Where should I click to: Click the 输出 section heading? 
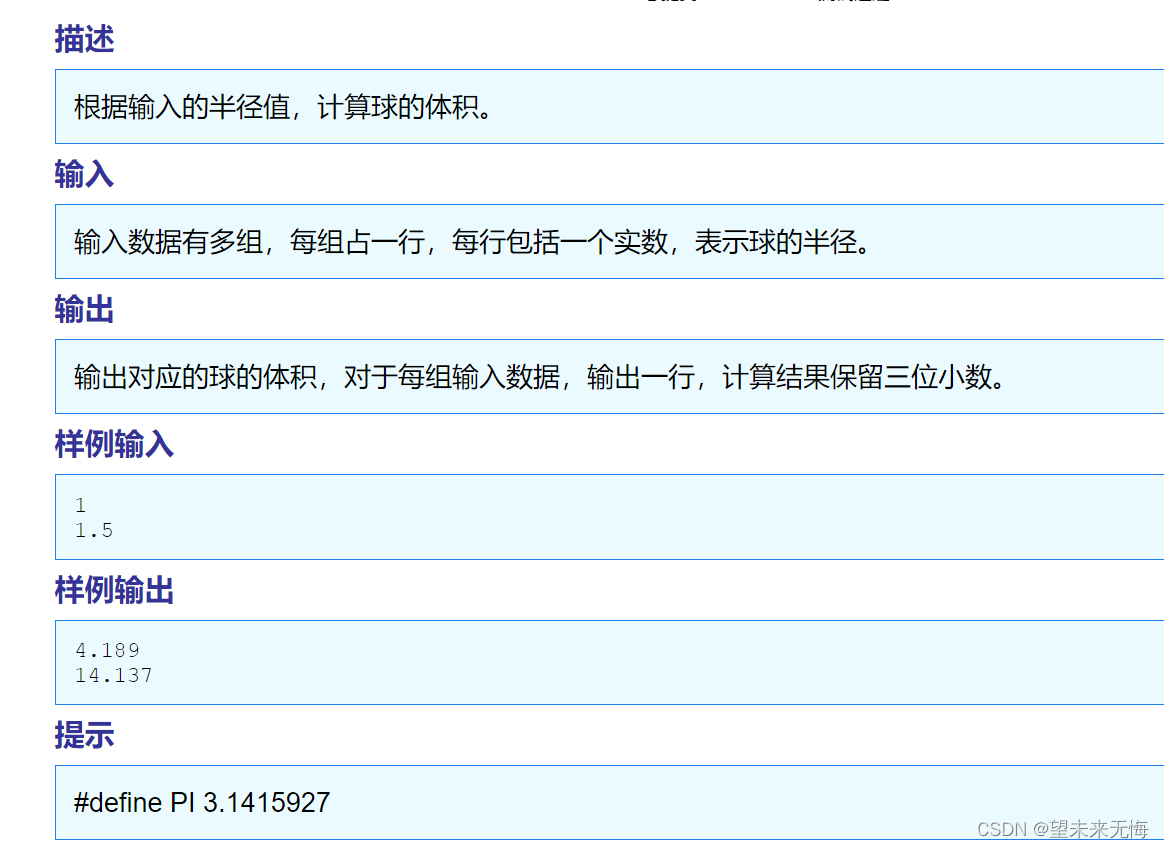(x=83, y=310)
